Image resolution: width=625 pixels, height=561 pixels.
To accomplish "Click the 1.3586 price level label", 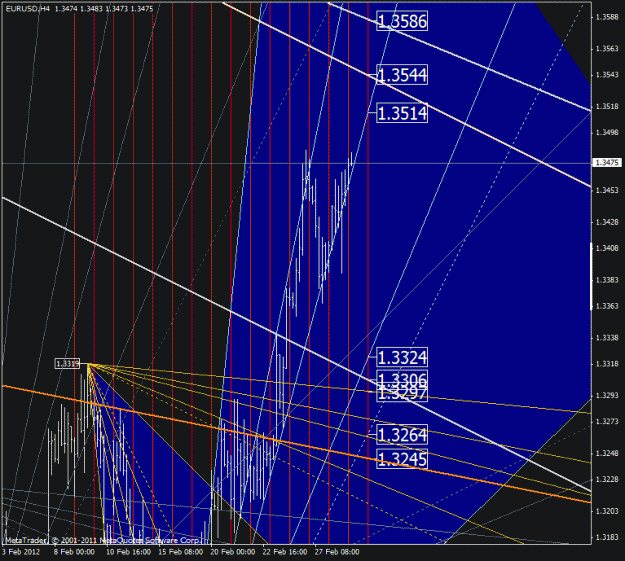I will [x=402, y=21].
